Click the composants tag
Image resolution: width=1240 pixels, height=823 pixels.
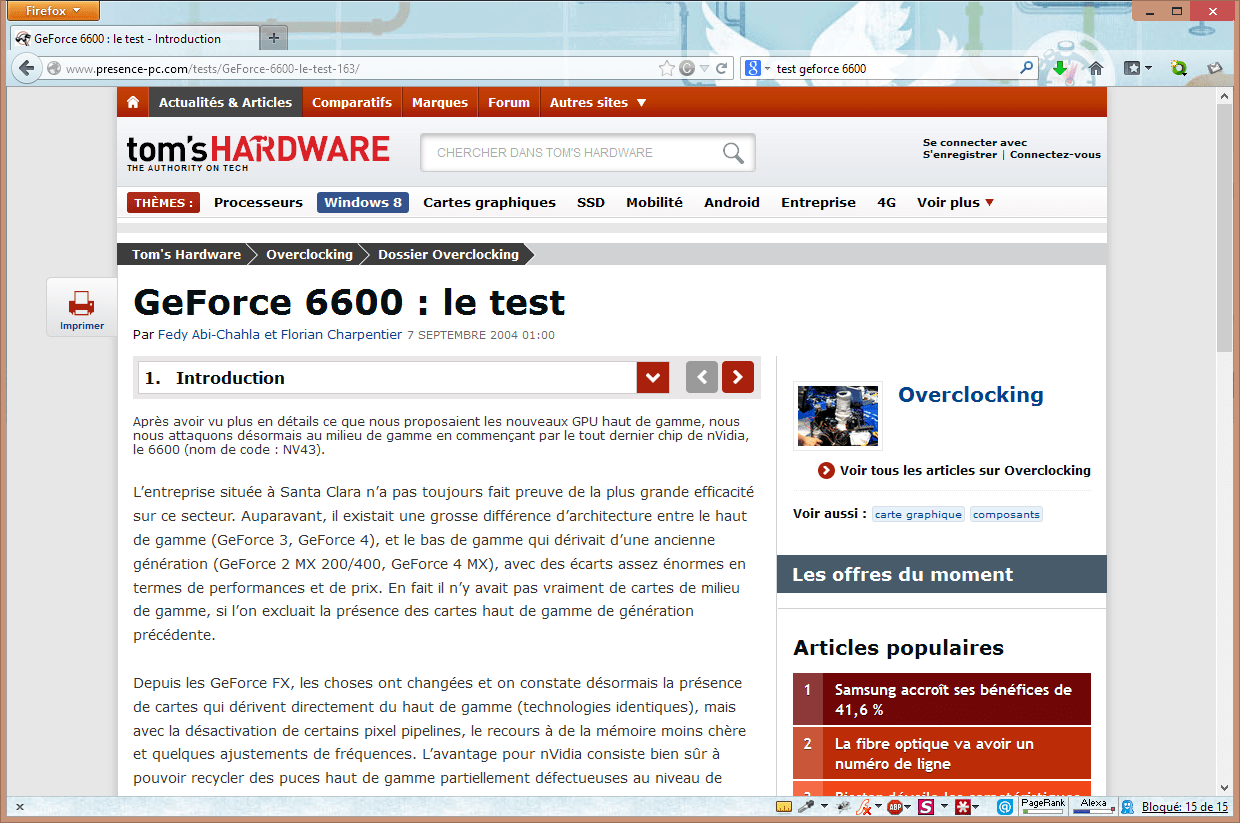[1007, 514]
